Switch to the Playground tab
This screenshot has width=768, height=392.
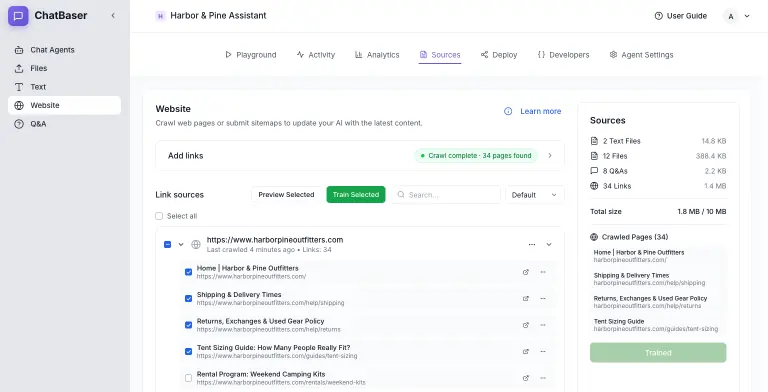[251, 55]
